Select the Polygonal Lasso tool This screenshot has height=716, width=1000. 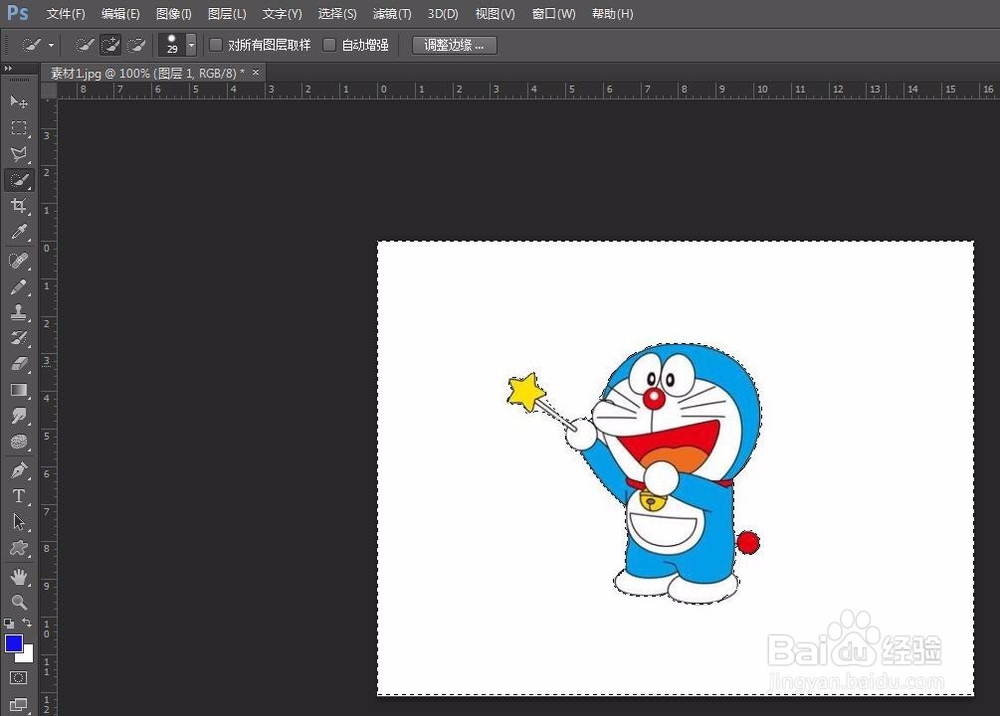pyautogui.click(x=18, y=154)
